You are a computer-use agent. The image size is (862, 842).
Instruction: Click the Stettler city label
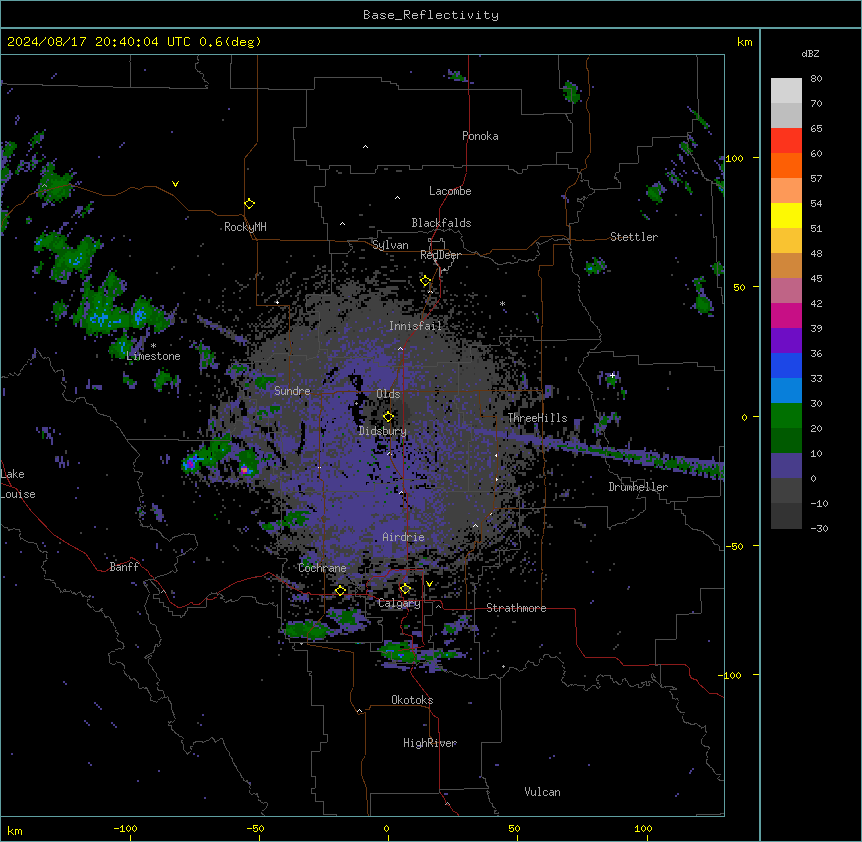[x=634, y=237]
